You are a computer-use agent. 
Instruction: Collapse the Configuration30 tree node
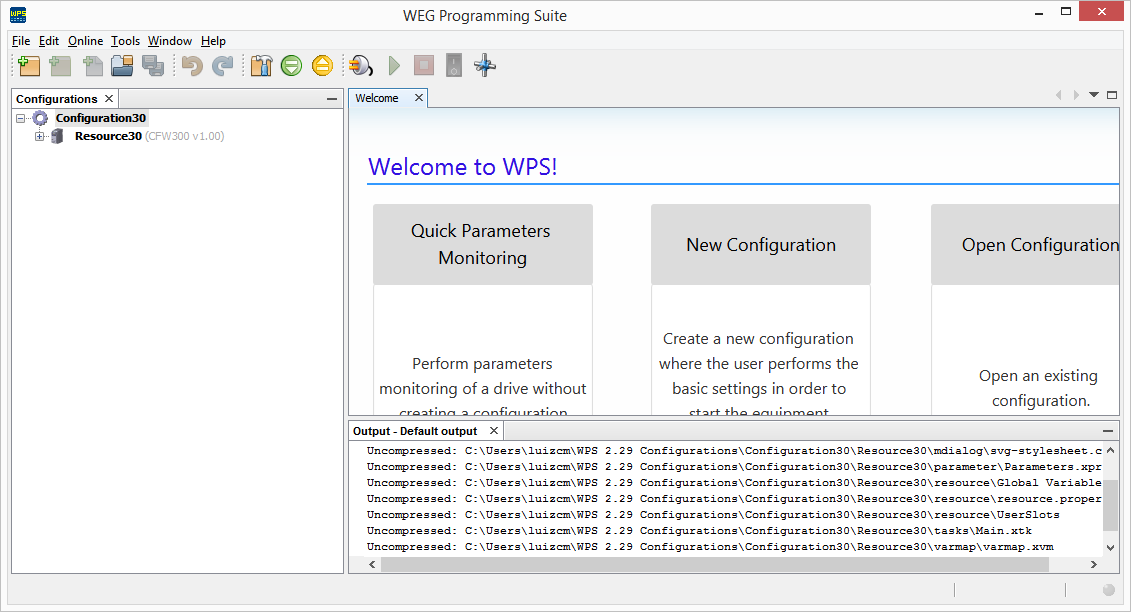[21, 117]
